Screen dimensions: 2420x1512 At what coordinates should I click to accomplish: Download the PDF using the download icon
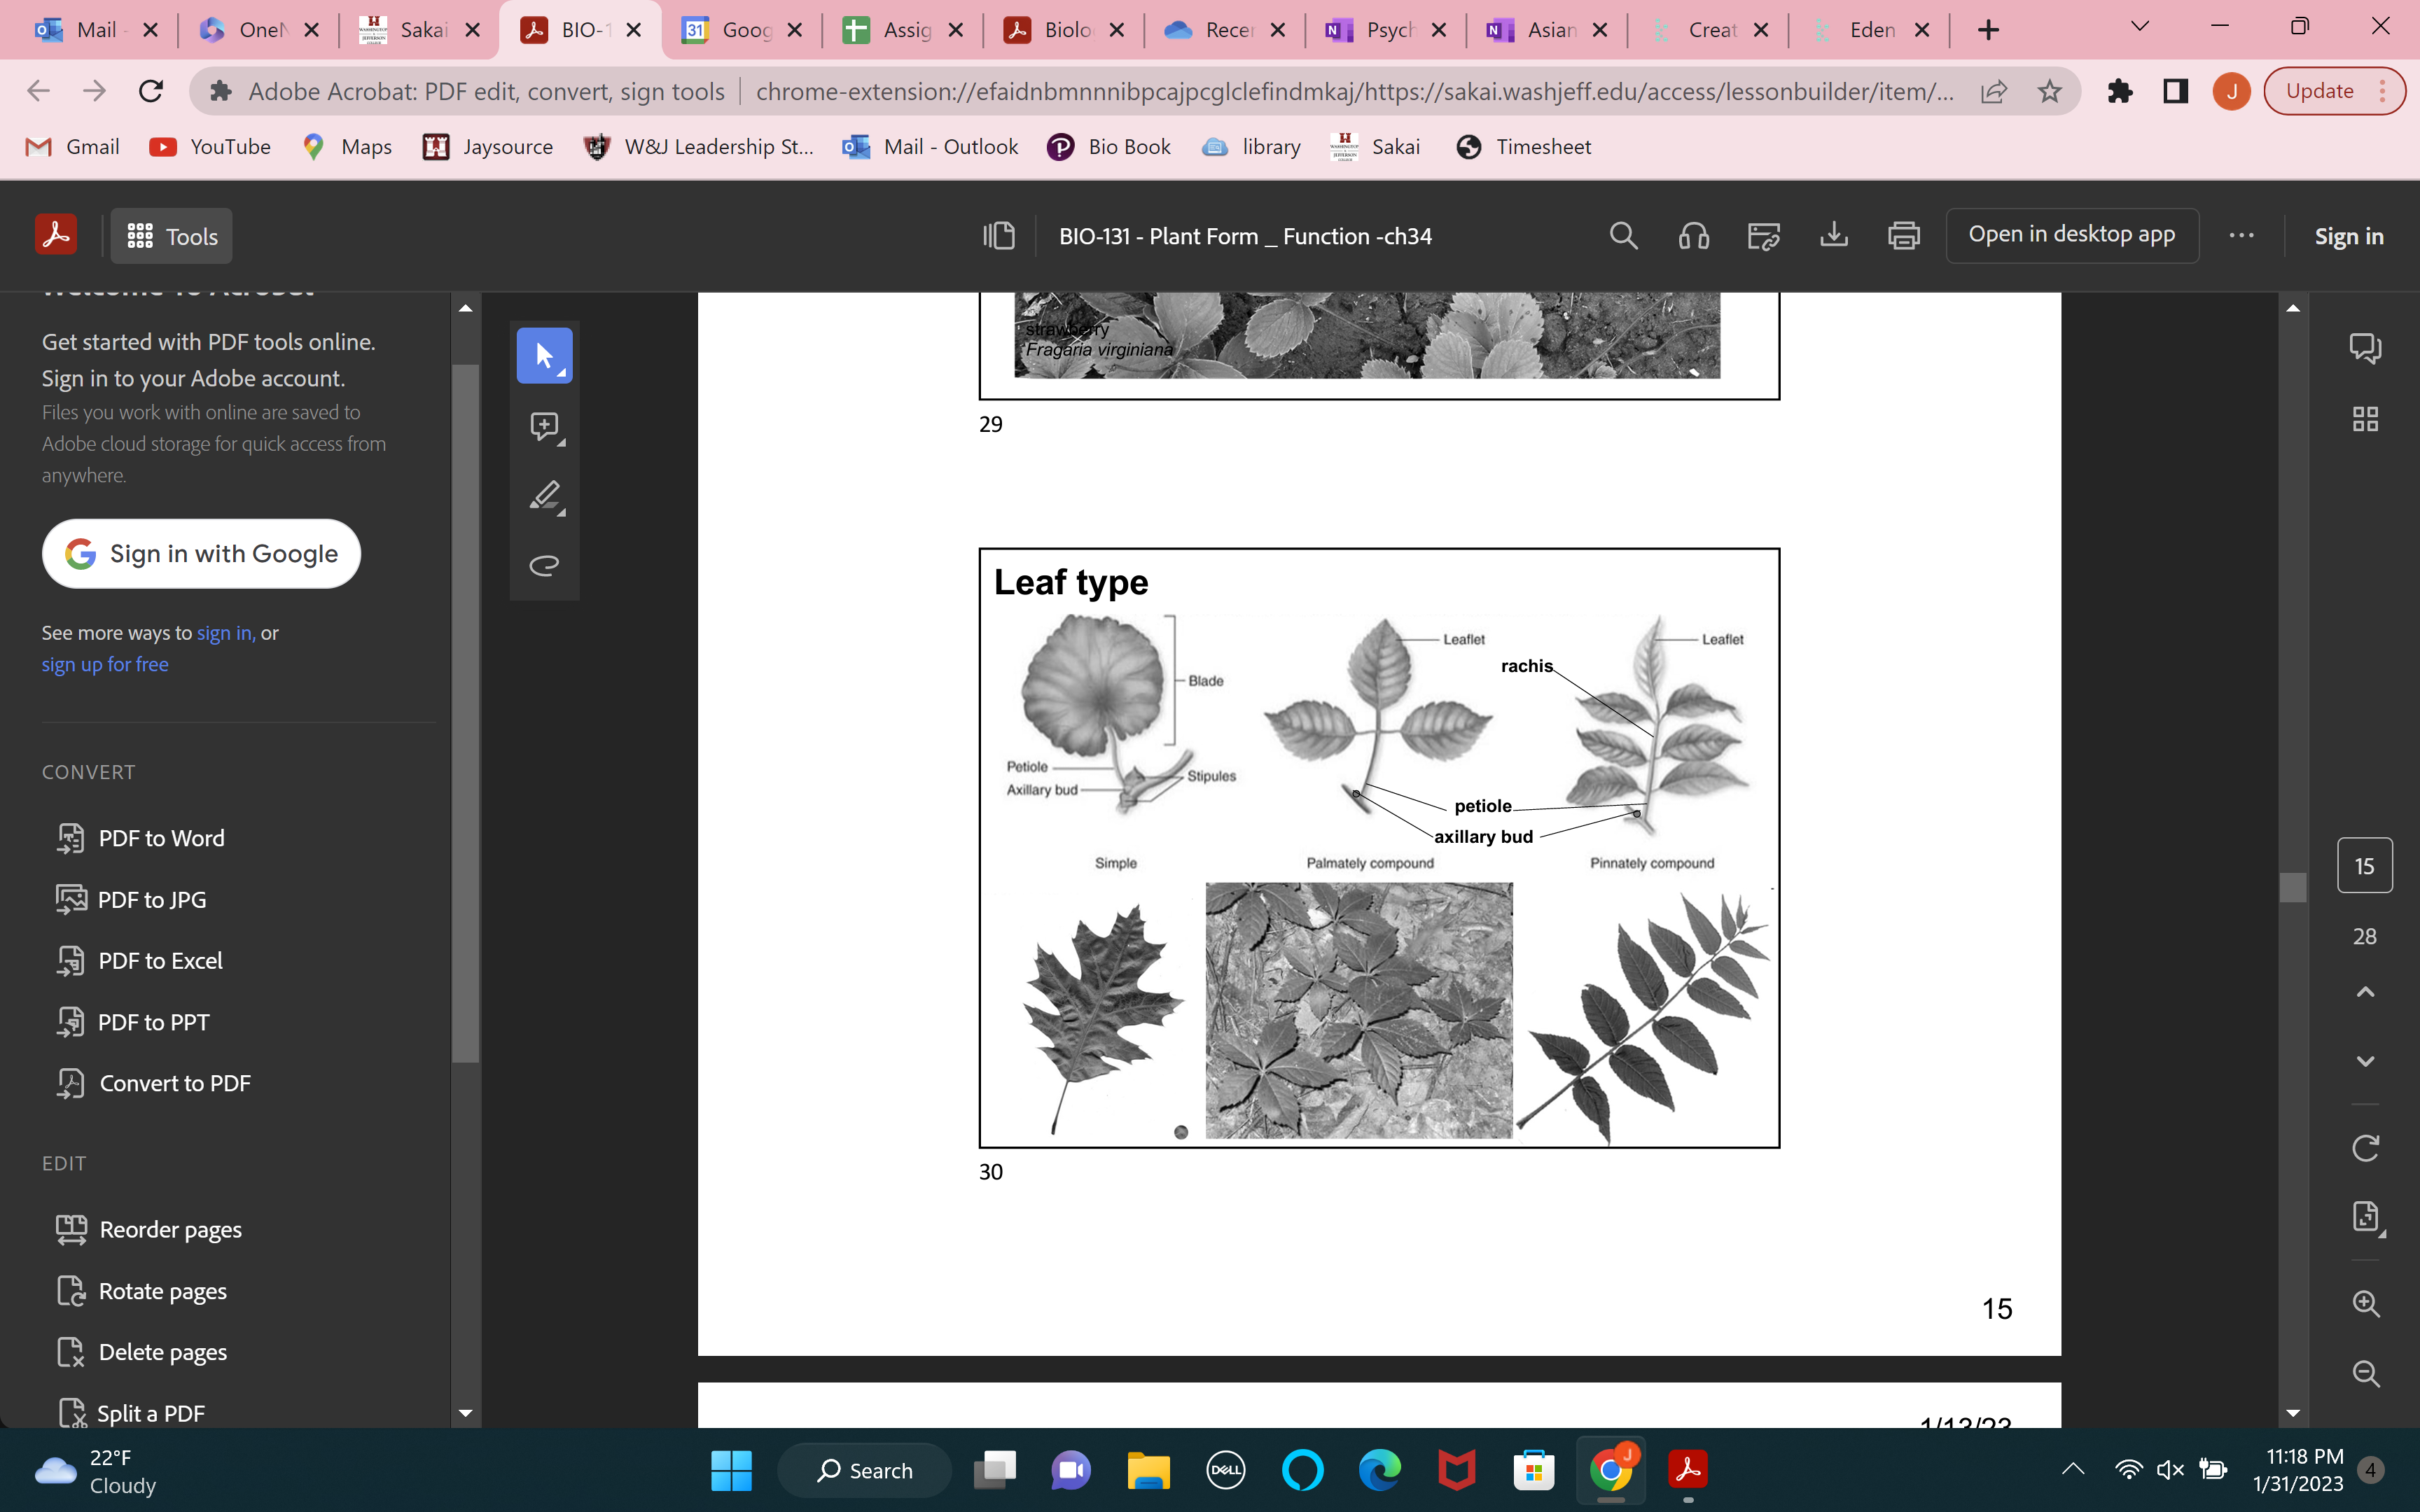(x=1834, y=235)
